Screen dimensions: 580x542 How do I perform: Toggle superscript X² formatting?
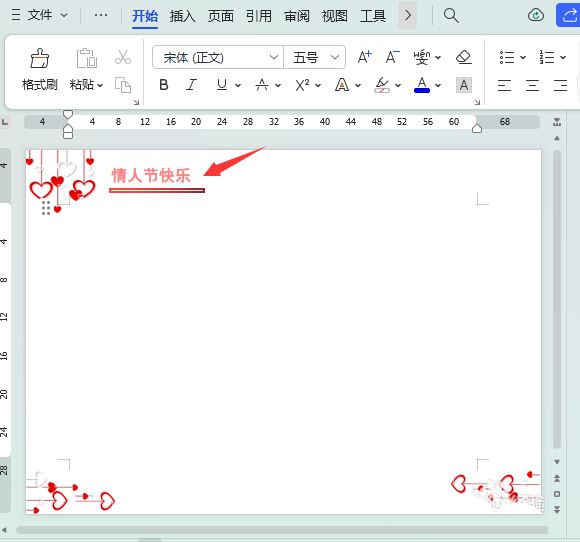pyautogui.click(x=302, y=85)
